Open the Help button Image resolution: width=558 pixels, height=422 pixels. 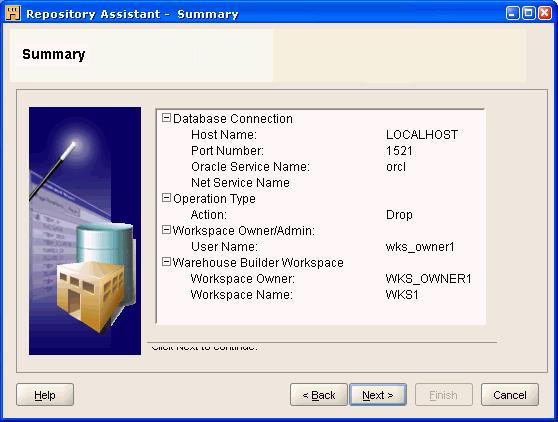[x=45, y=395]
